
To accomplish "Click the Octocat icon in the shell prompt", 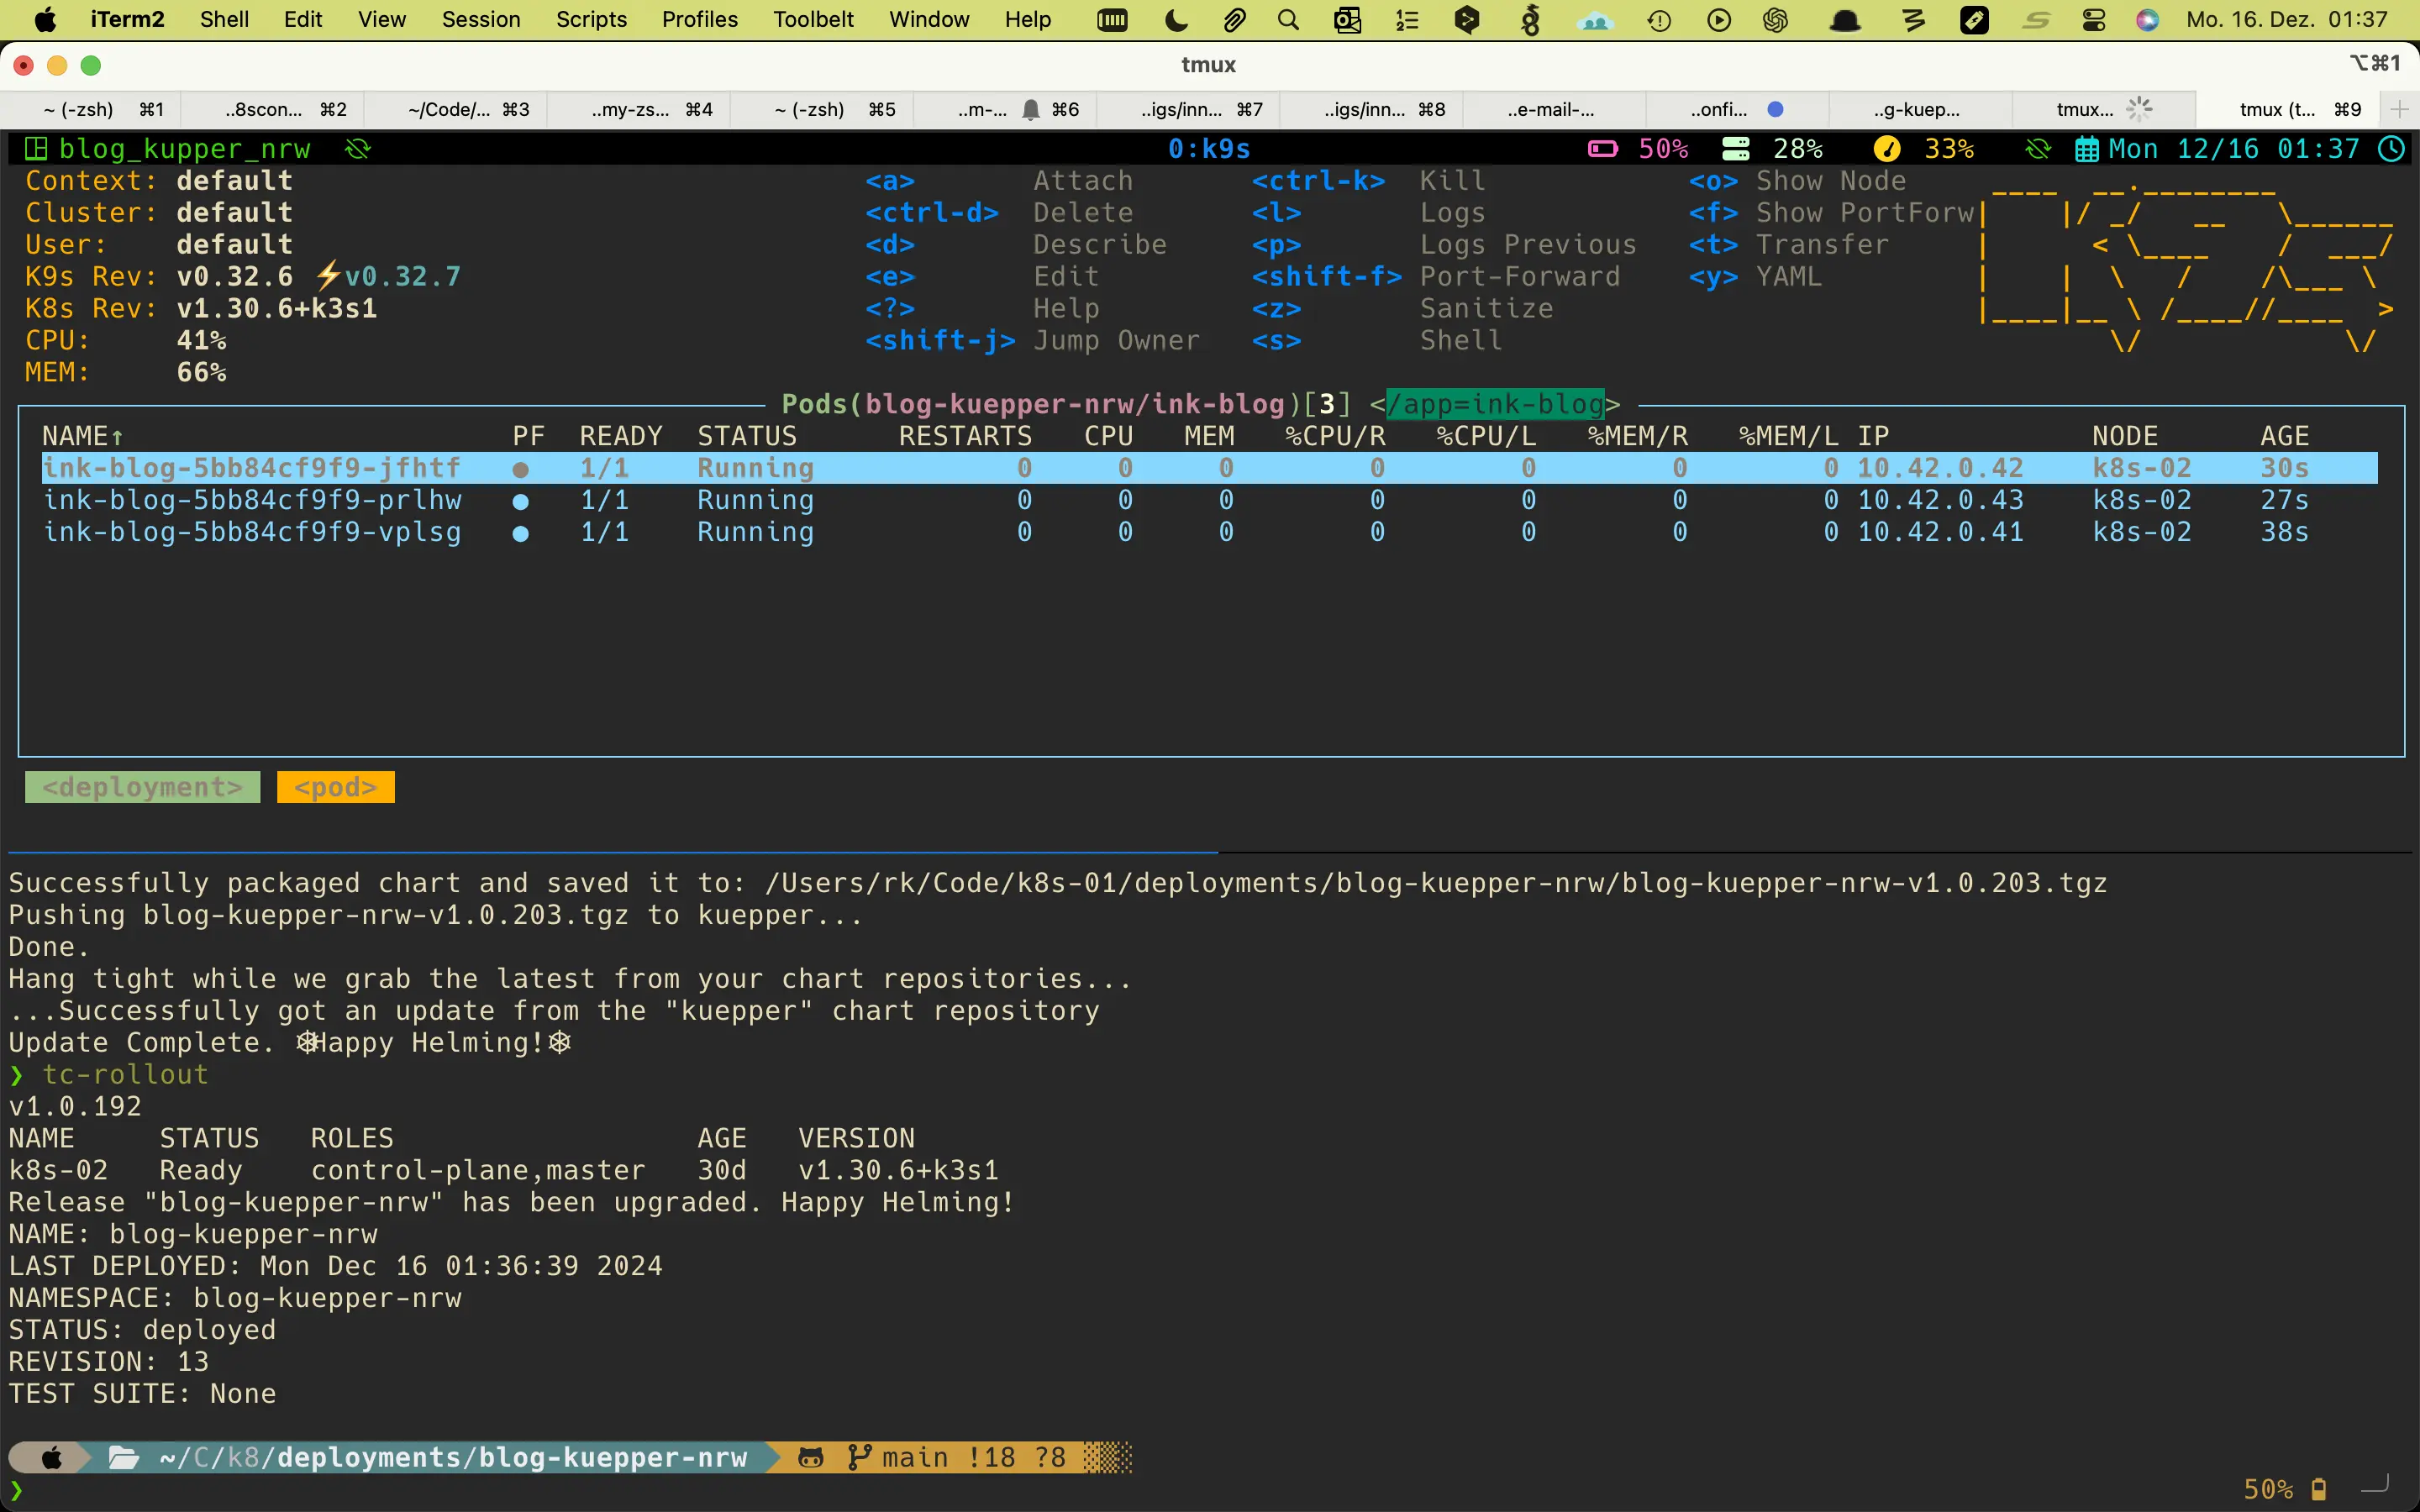I will click(811, 1457).
